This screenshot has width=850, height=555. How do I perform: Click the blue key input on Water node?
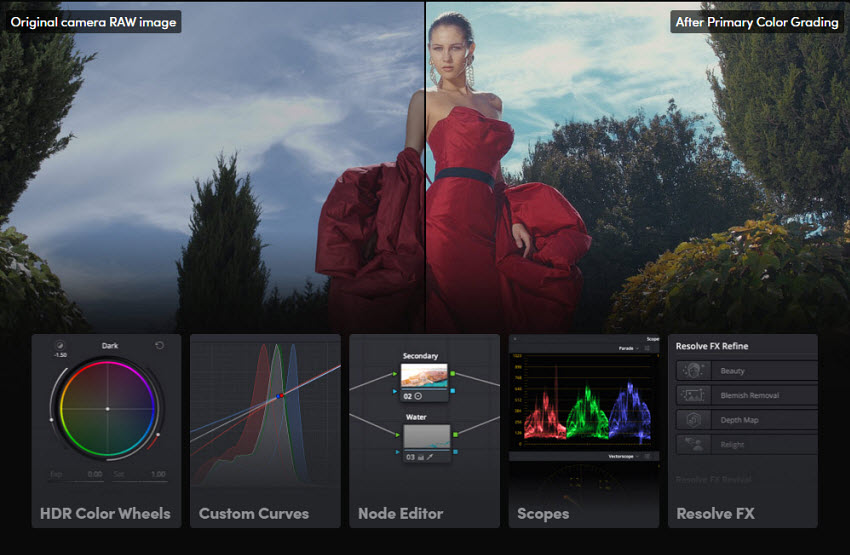(397, 451)
